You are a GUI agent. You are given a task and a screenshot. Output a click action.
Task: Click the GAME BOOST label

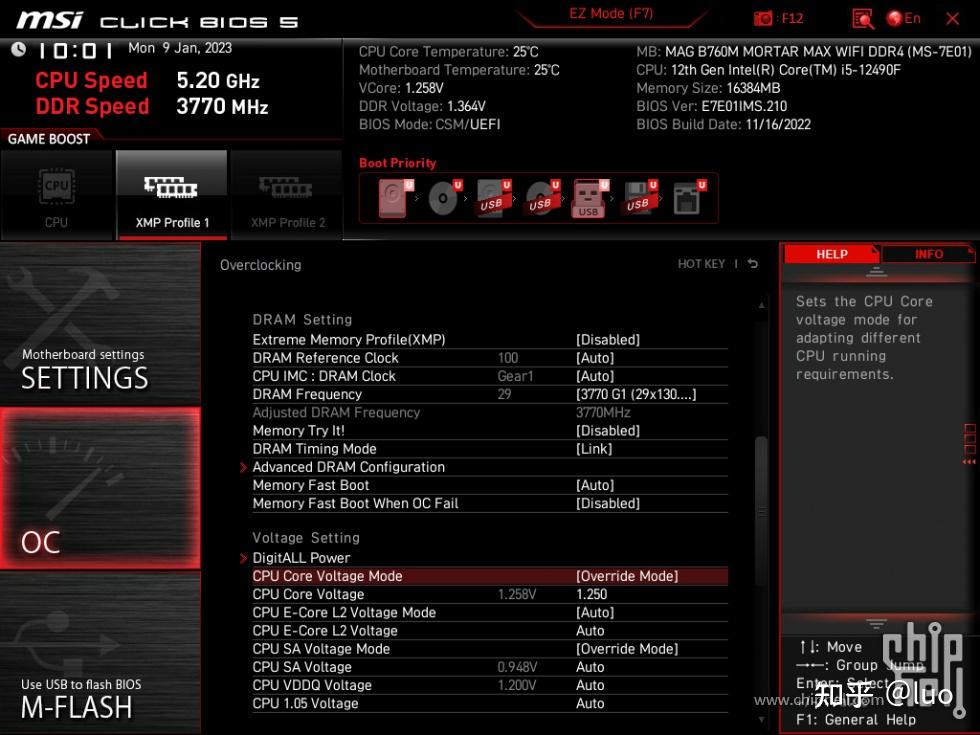point(49,139)
